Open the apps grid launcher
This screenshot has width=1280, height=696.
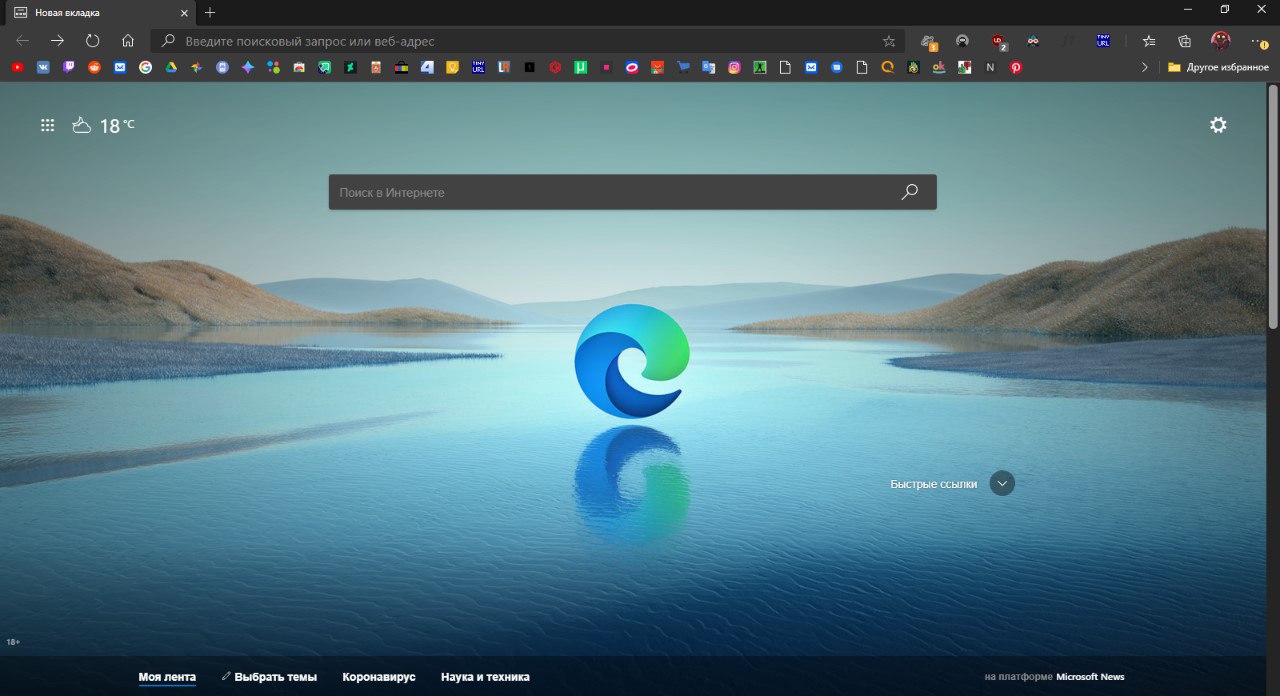(47, 125)
